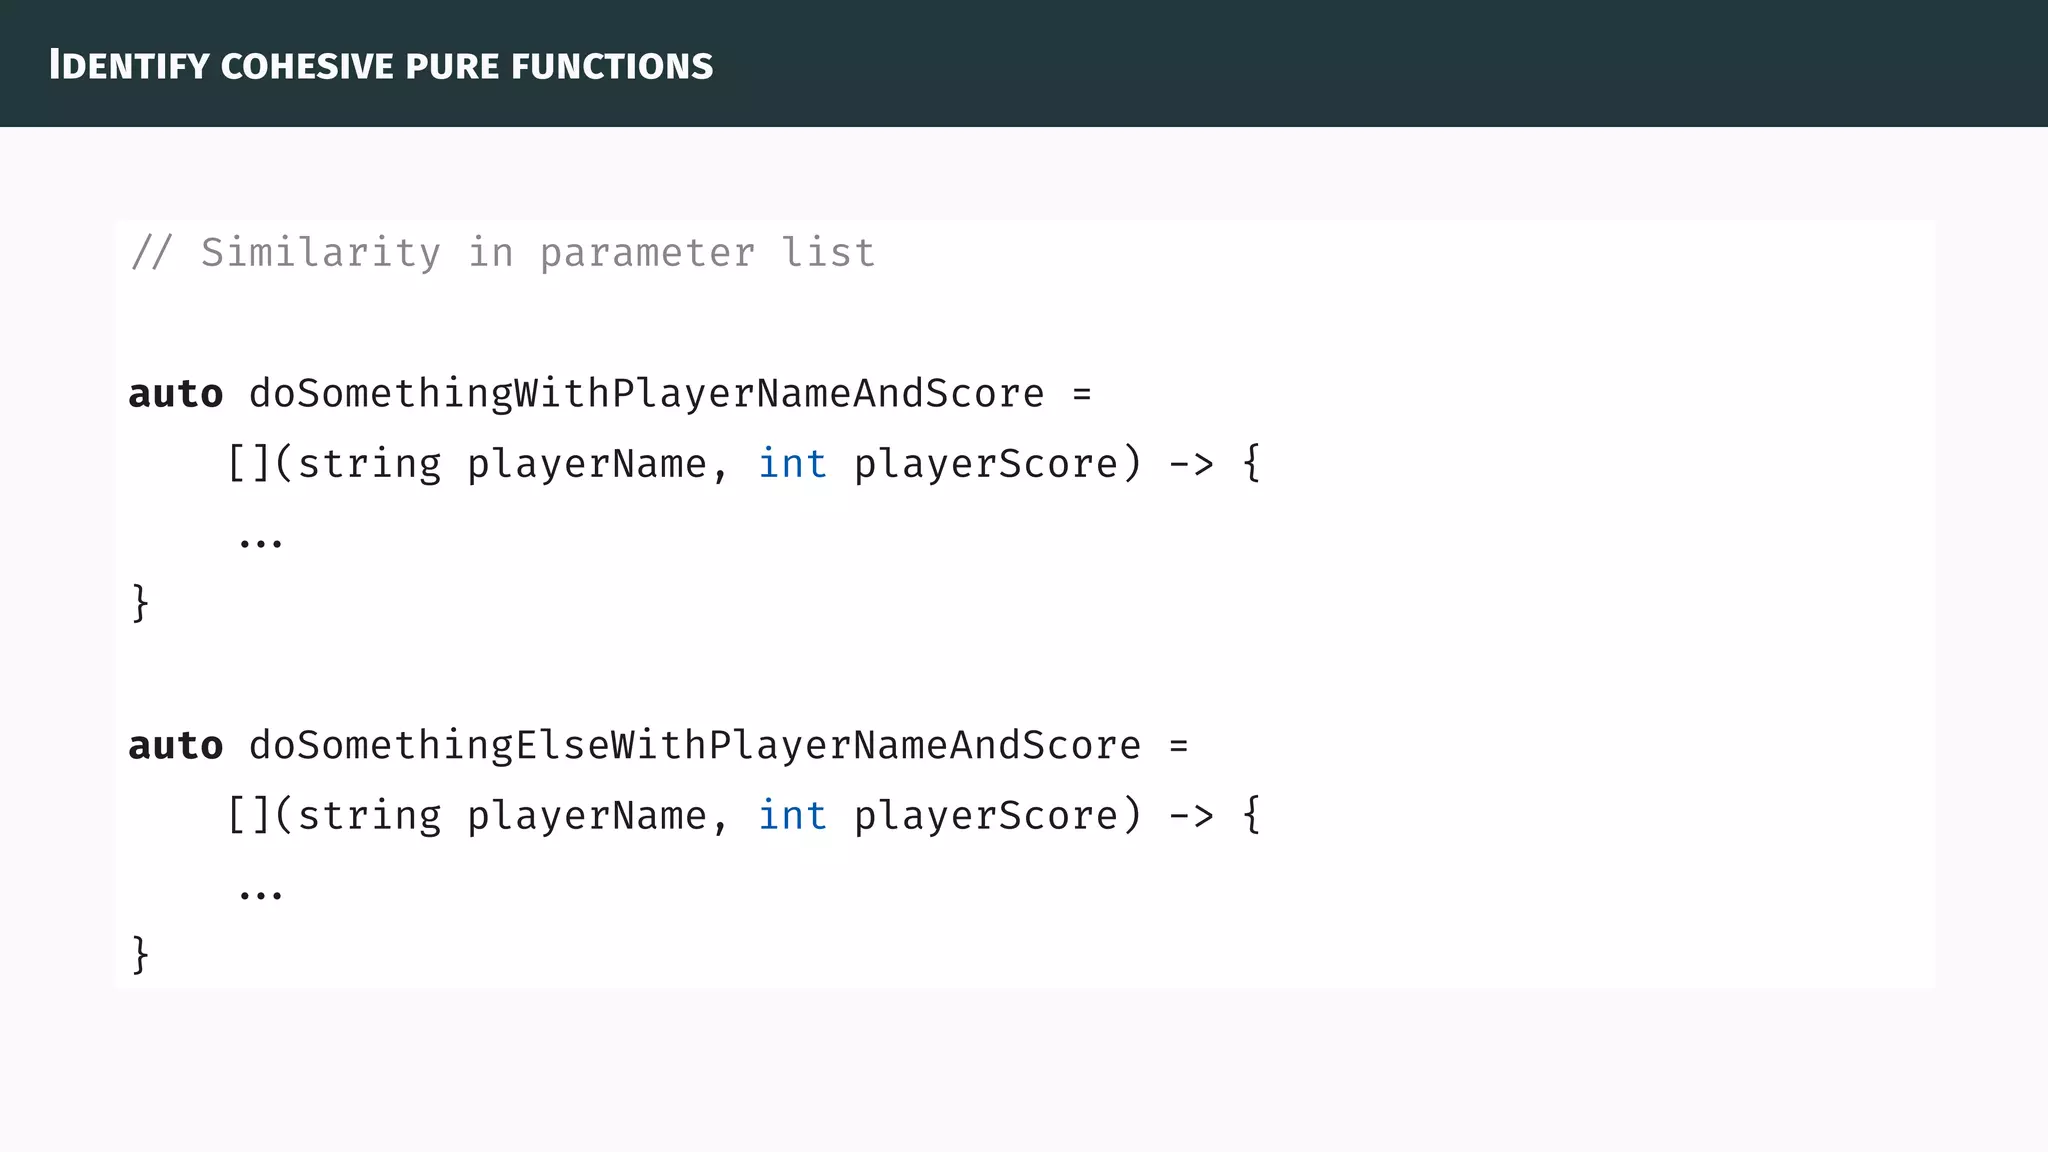This screenshot has height=1152, width=2048.
Task: Click the blue 'int' keyword in second lambda
Action: click(792, 816)
